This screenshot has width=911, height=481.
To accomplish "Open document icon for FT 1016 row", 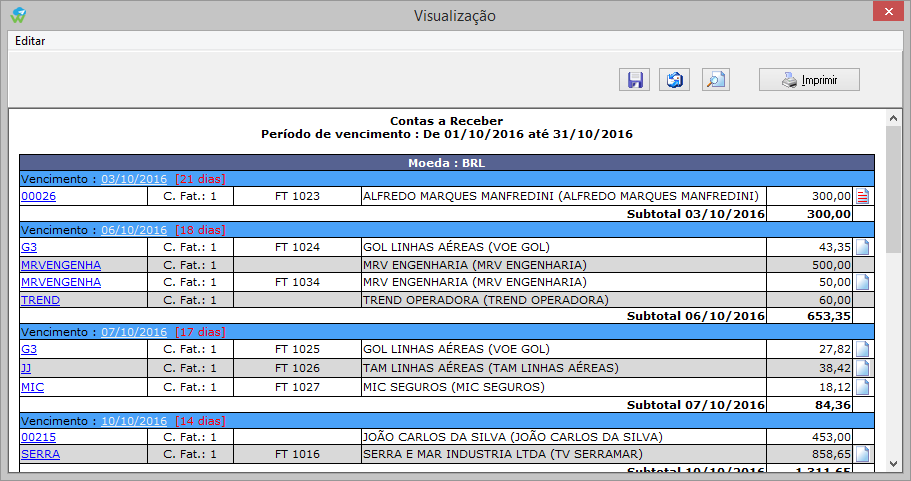I will click(x=863, y=454).
